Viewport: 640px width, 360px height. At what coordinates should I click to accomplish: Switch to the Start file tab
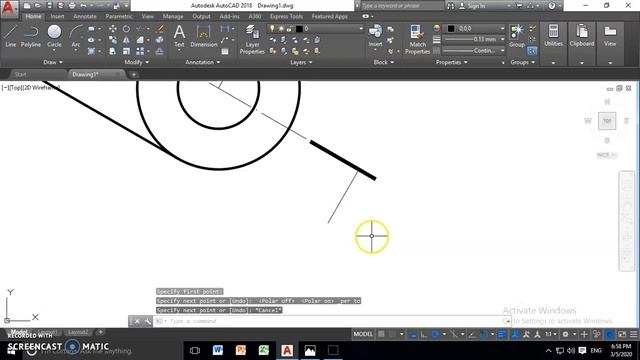click(20, 74)
